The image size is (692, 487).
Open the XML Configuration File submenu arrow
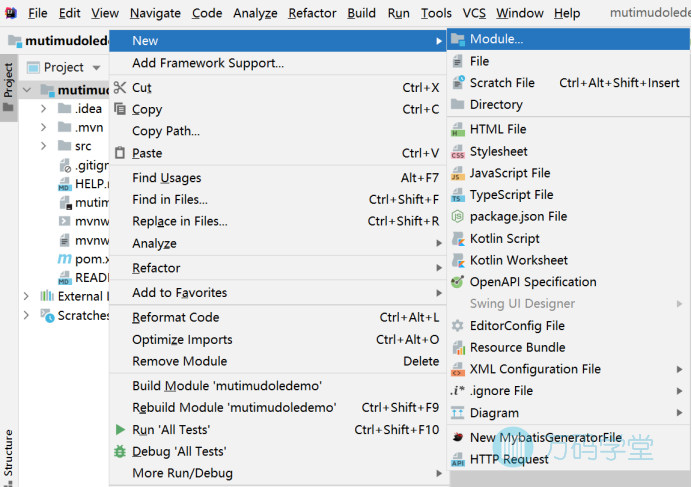pos(680,369)
